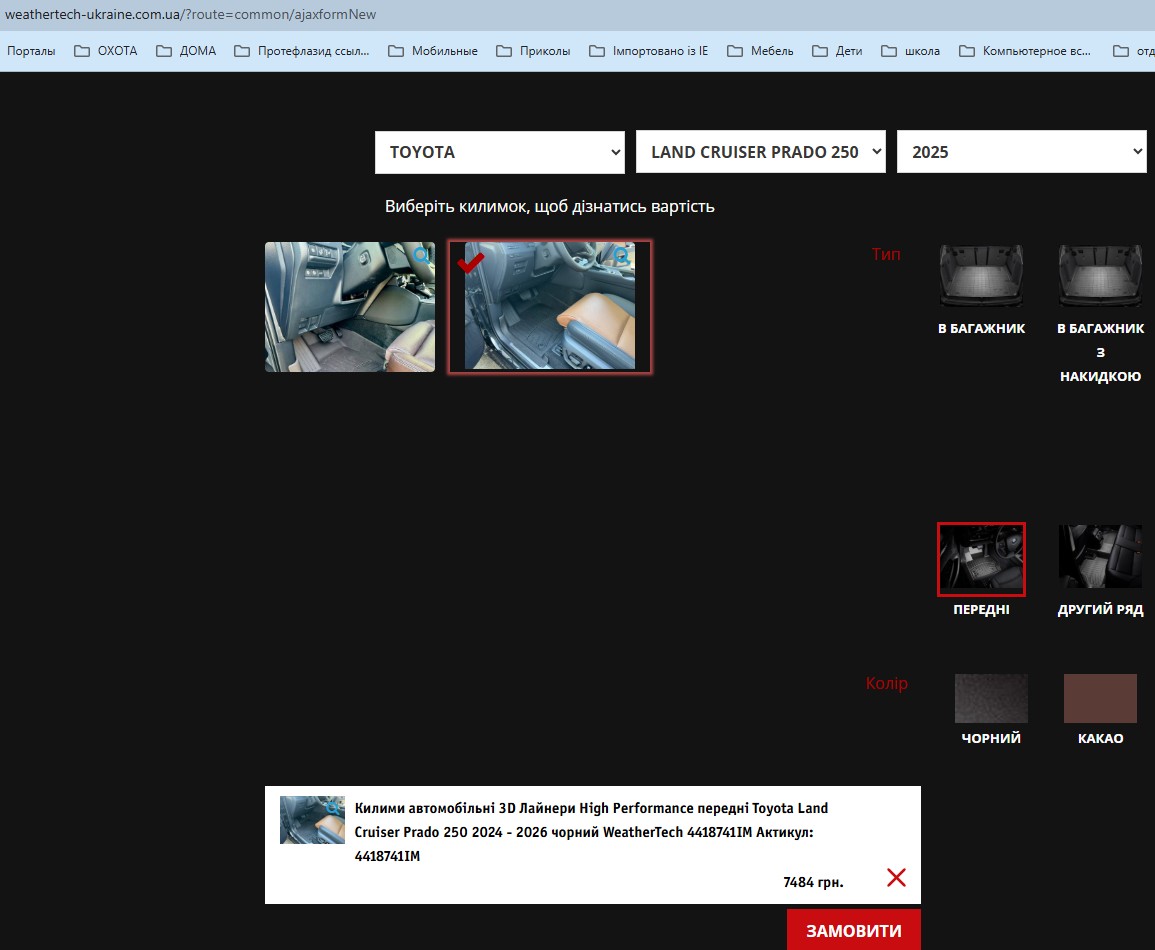Click the small product thumbnail in cart

[x=312, y=820]
